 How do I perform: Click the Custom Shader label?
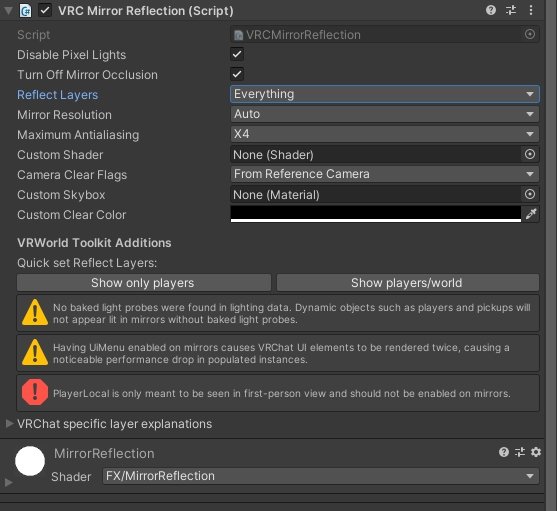(x=60, y=155)
